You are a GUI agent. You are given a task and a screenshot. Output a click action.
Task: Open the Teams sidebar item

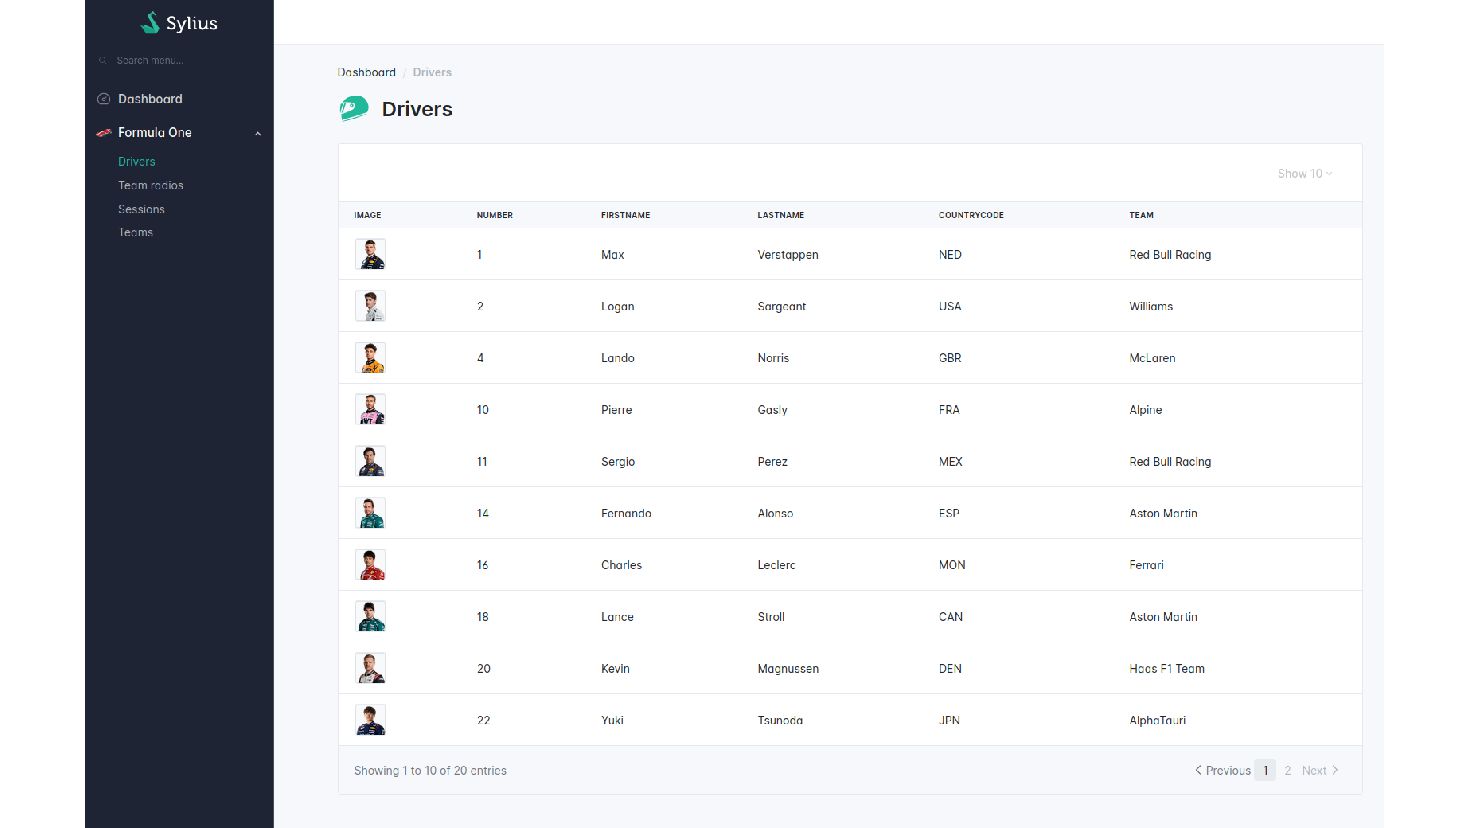coord(136,232)
